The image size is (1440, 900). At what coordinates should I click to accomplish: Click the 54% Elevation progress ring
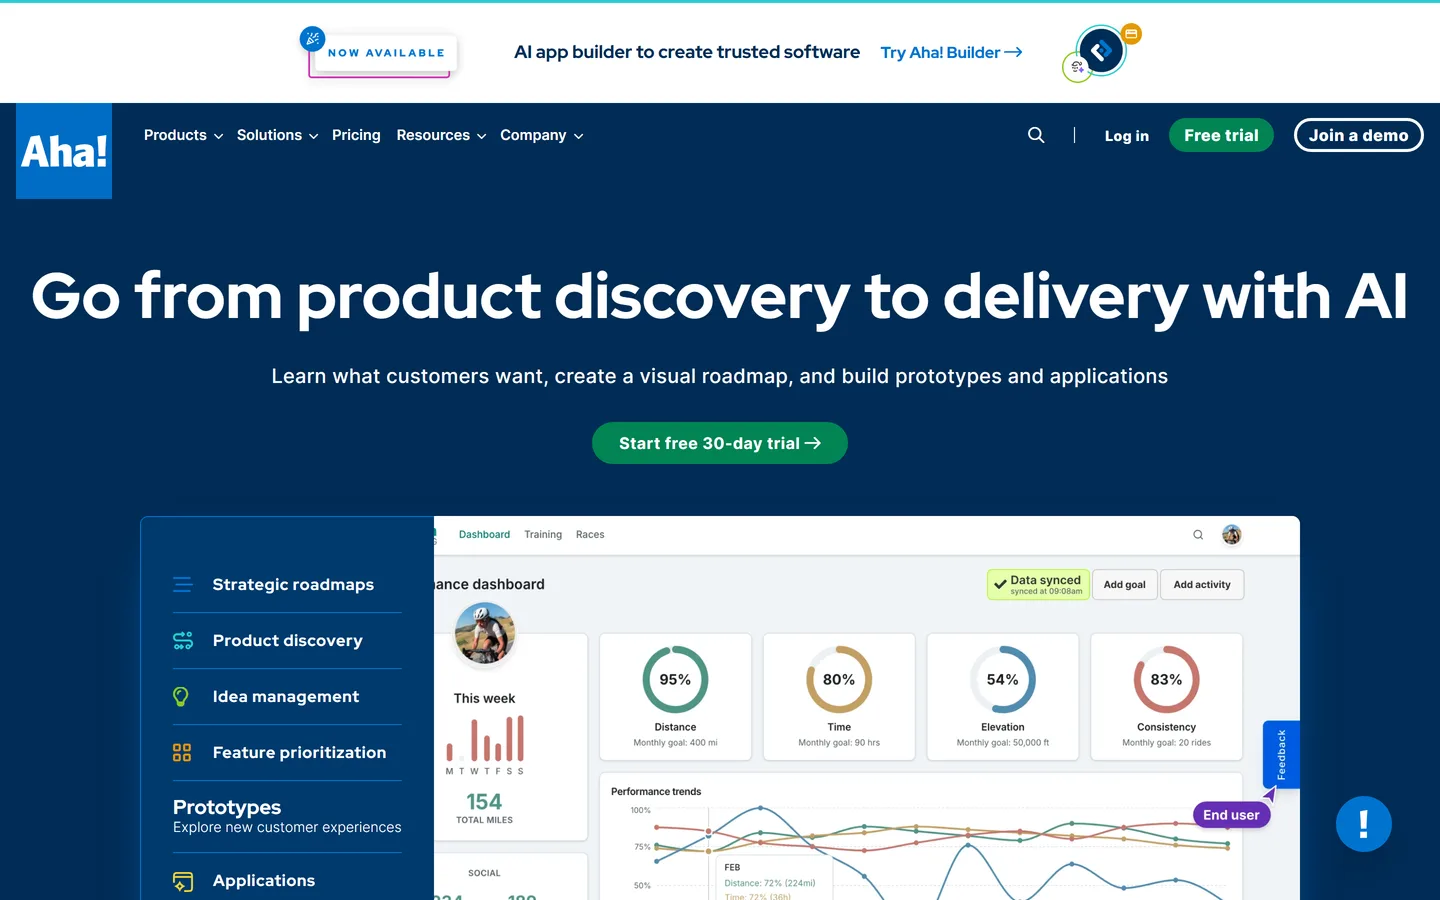[x=1003, y=680]
